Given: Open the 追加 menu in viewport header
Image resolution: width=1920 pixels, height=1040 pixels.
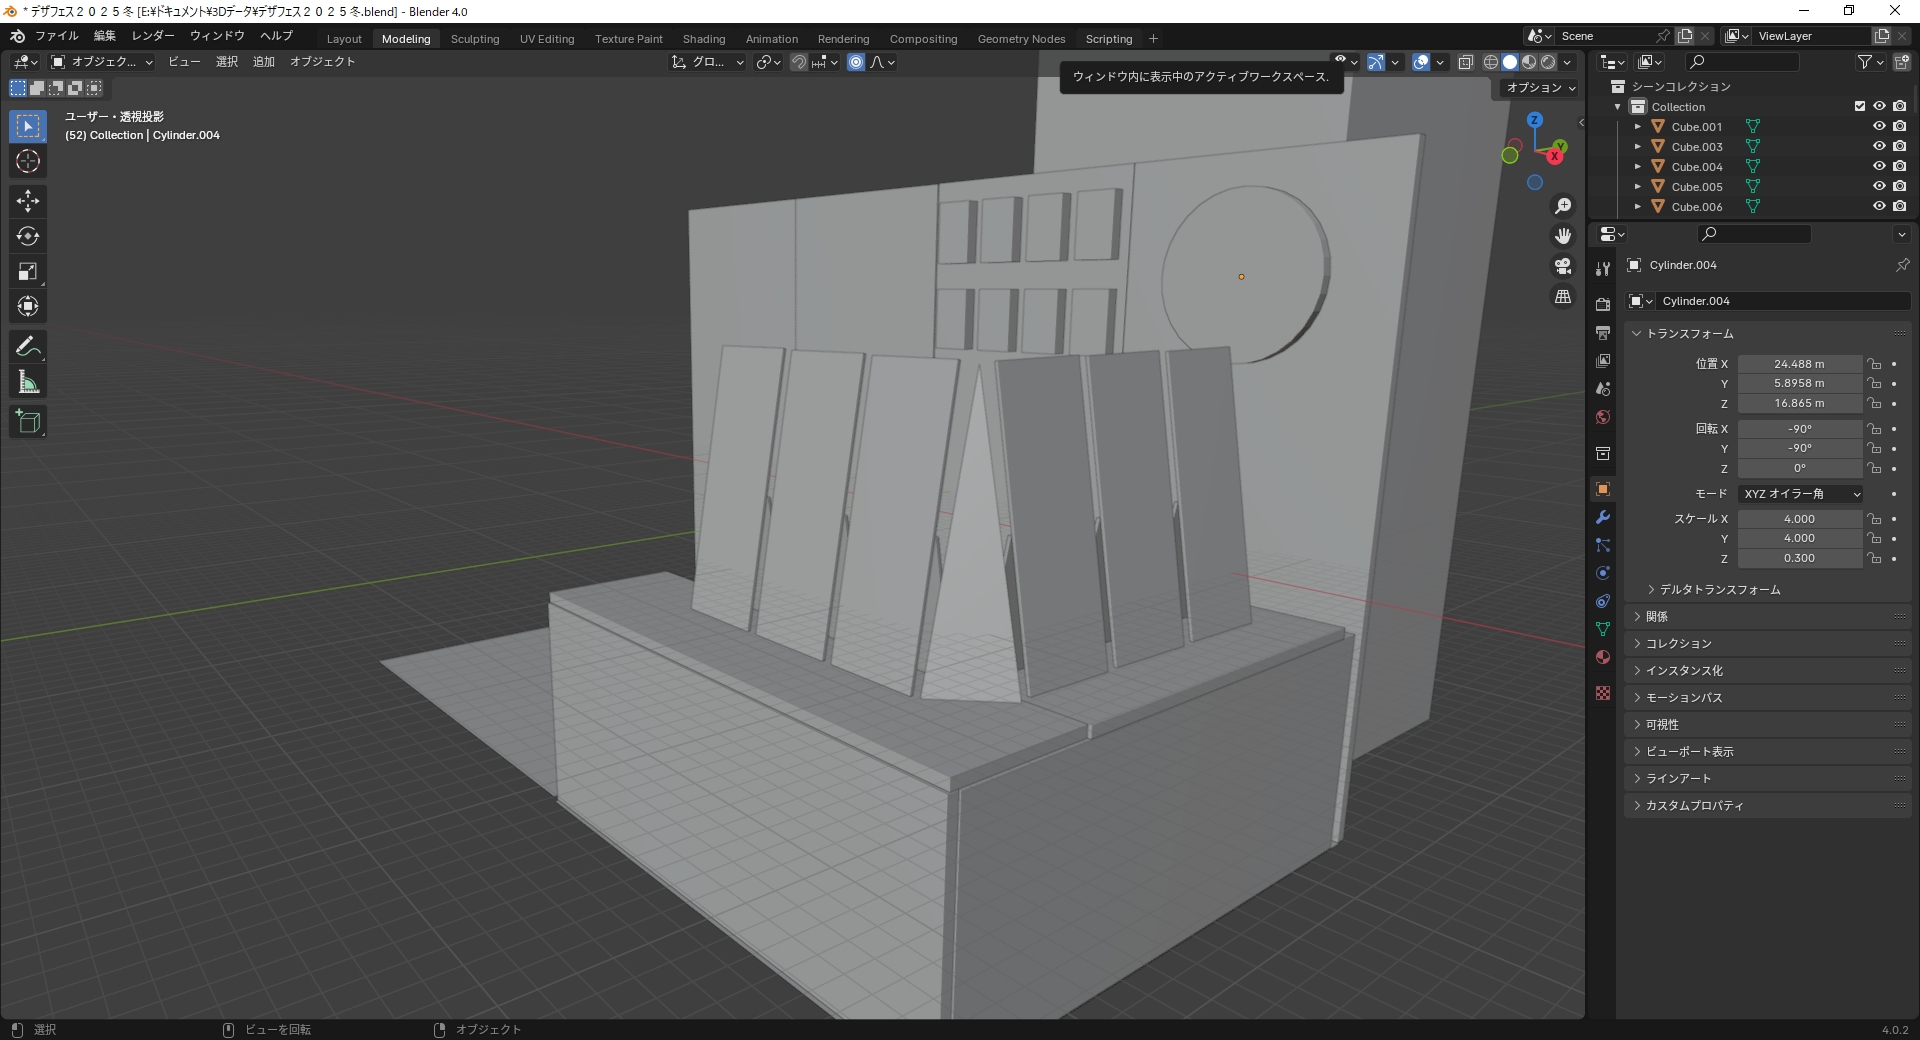Looking at the screenshot, I should [263, 62].
